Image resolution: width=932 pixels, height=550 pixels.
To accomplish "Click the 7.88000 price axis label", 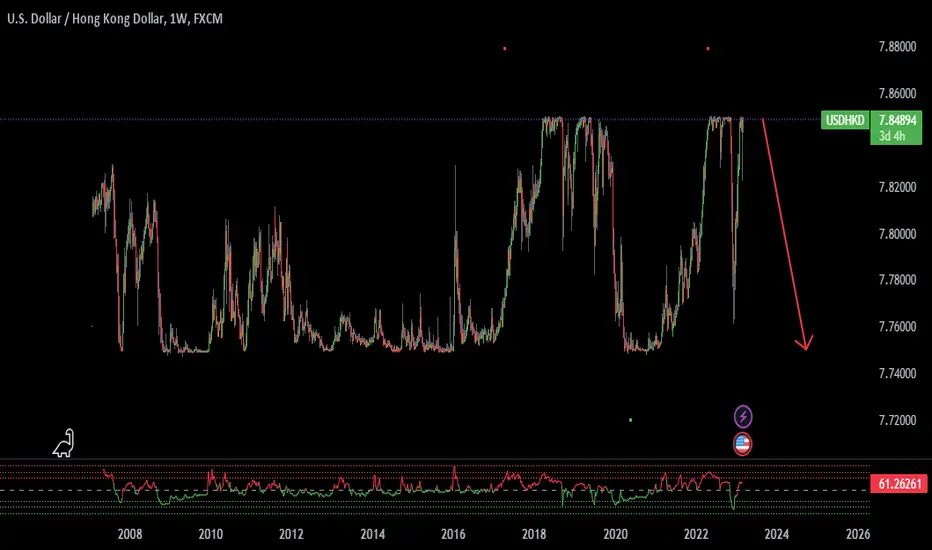I will click(x=897, y=47).
